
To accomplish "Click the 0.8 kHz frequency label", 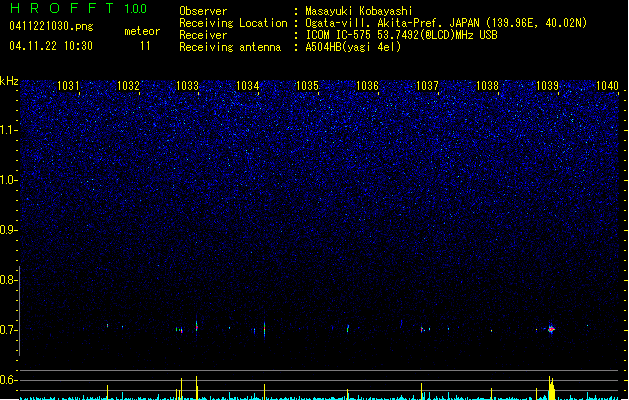I will pos(8,280).
